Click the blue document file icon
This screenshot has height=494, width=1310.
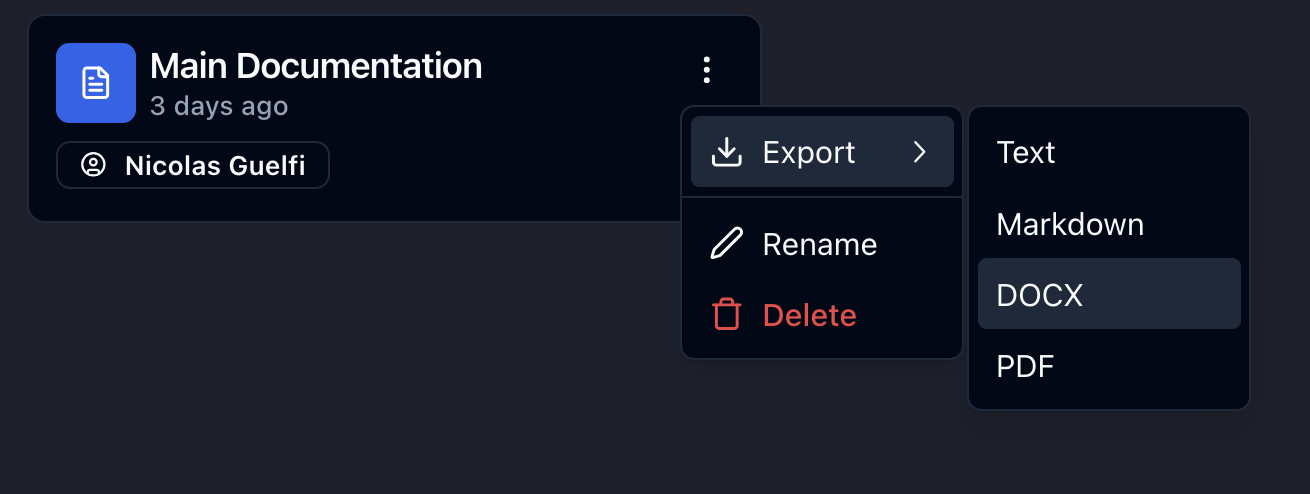coord(96,83)
